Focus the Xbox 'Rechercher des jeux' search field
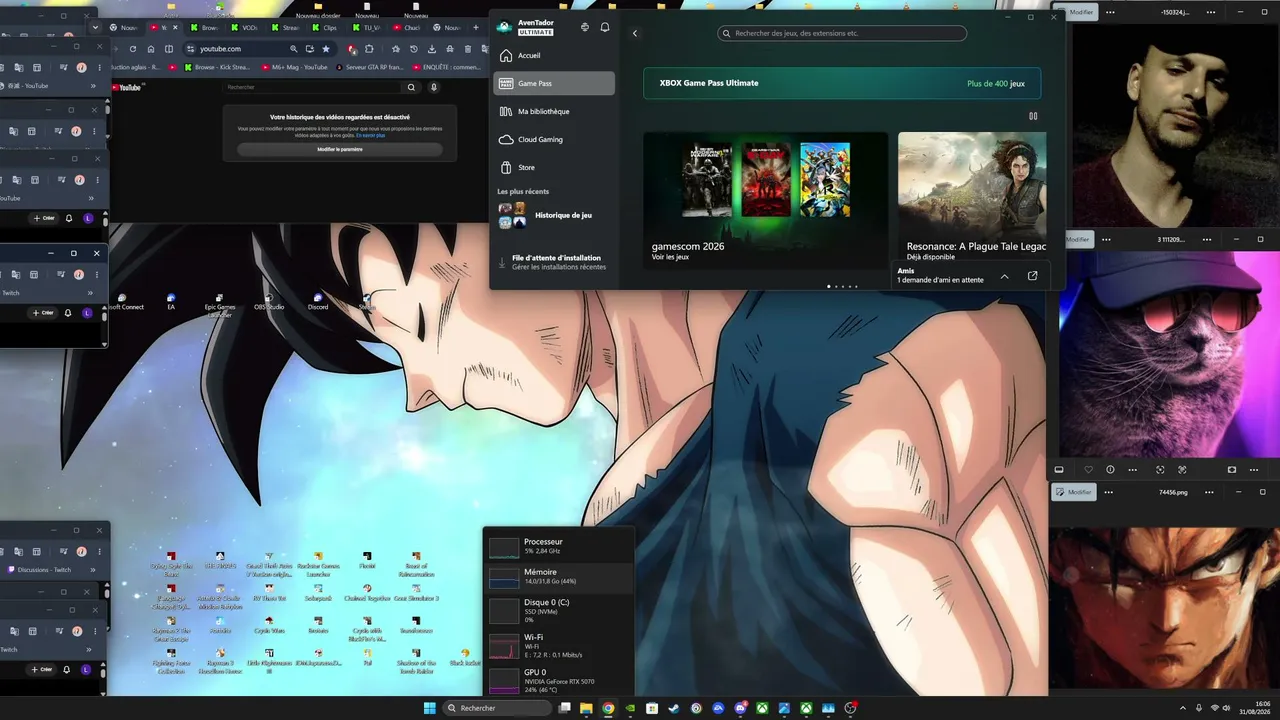The image size is (1280, 720). coord(842,33)
